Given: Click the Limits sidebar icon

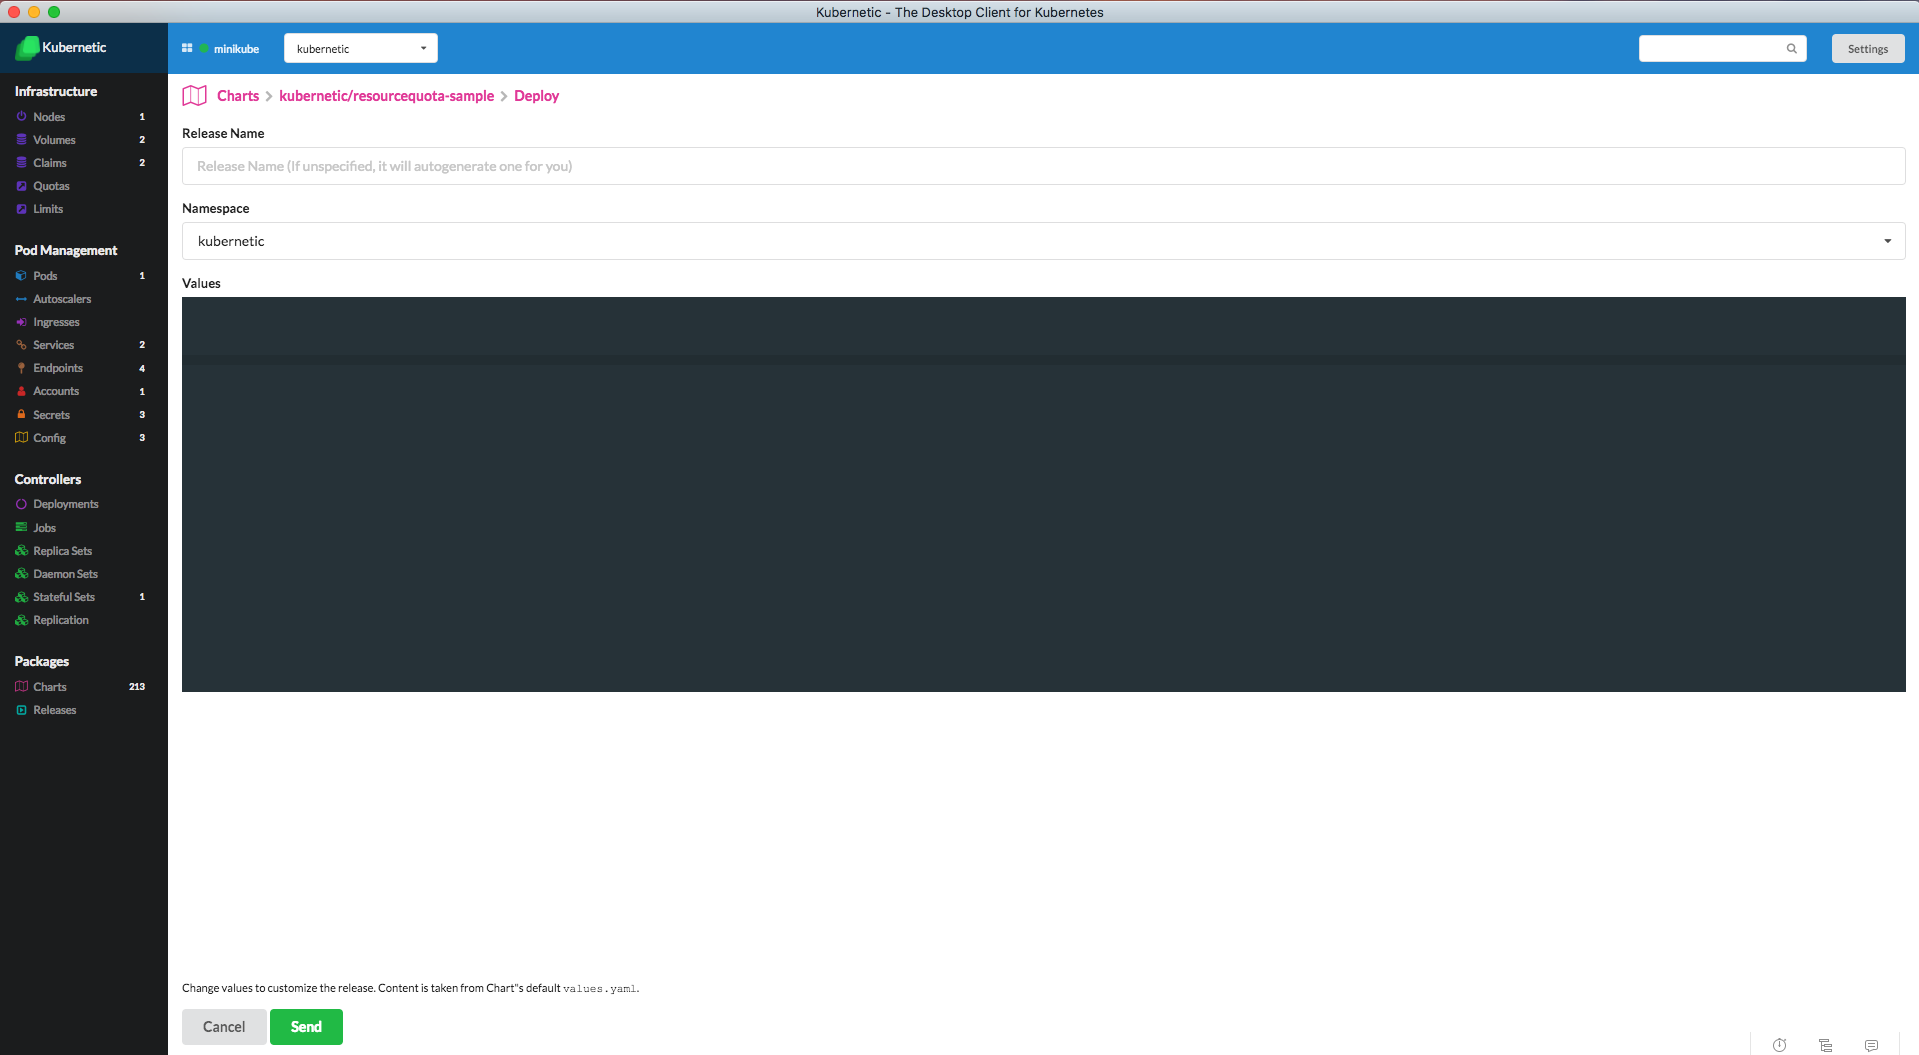Looking at the screenshot, I should click(21, 209).
